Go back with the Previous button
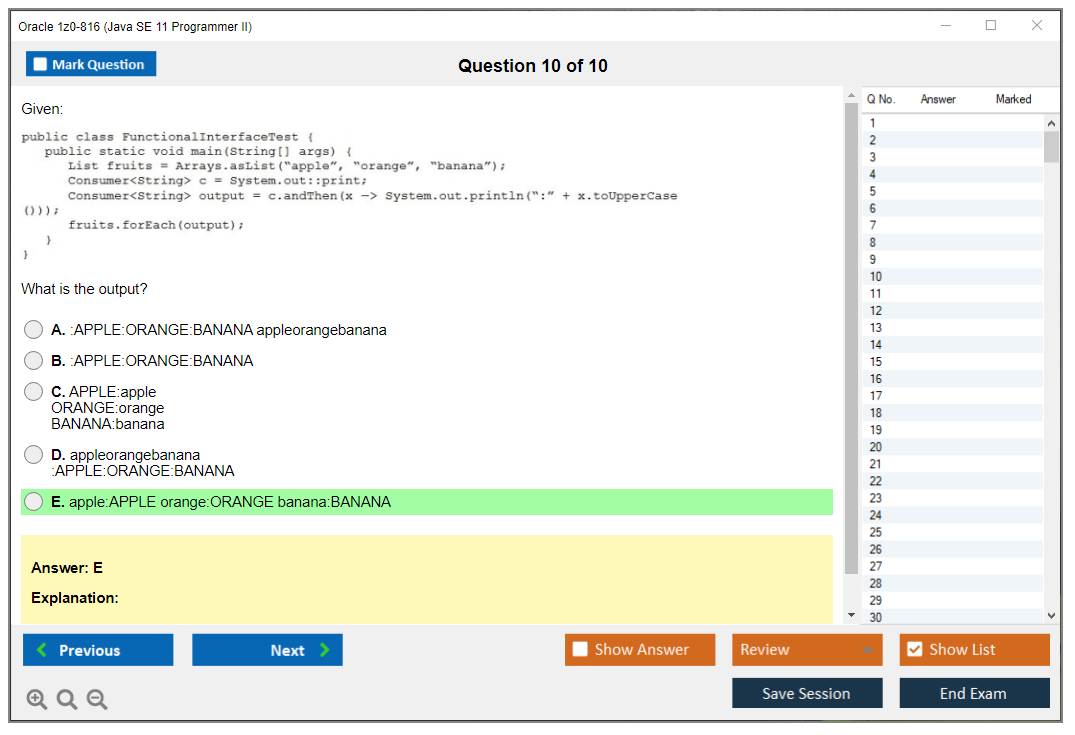 click(x=98, y=650)
